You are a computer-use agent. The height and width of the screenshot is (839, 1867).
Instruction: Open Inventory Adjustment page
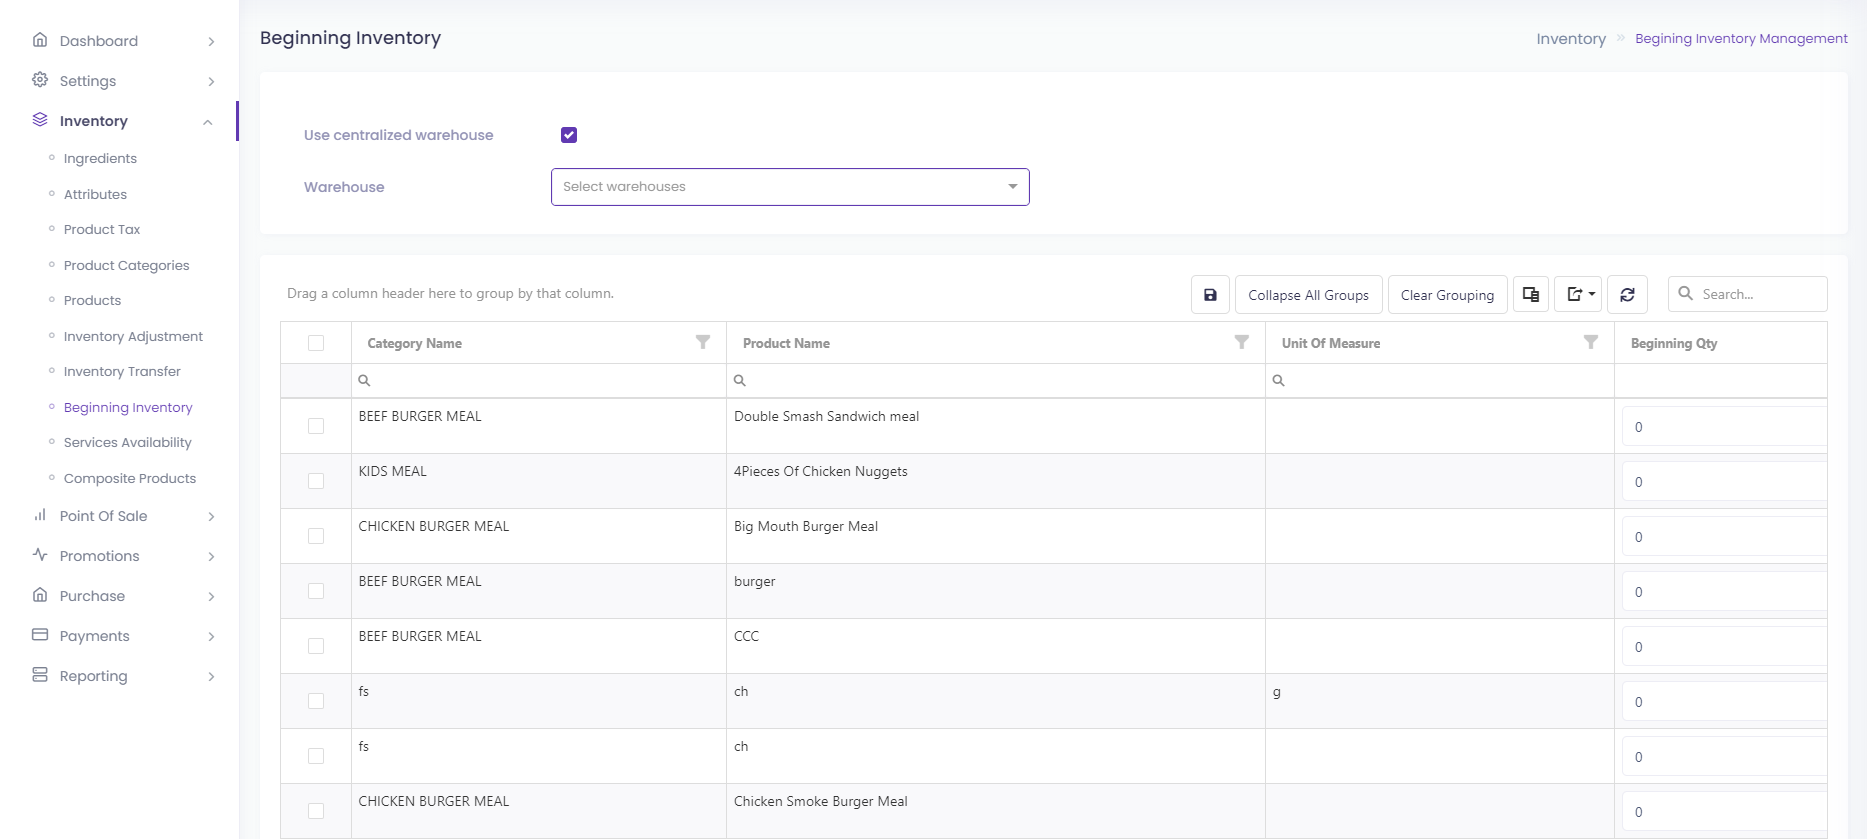(133, 336)
